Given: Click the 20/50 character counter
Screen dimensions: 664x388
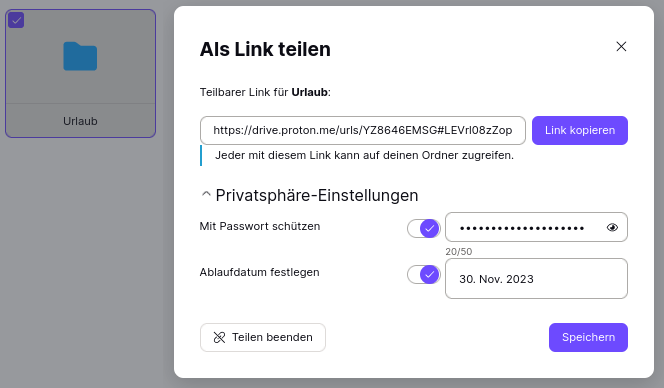Looking at the screenshot, I should pyautogui.click(x=459, y=251).
